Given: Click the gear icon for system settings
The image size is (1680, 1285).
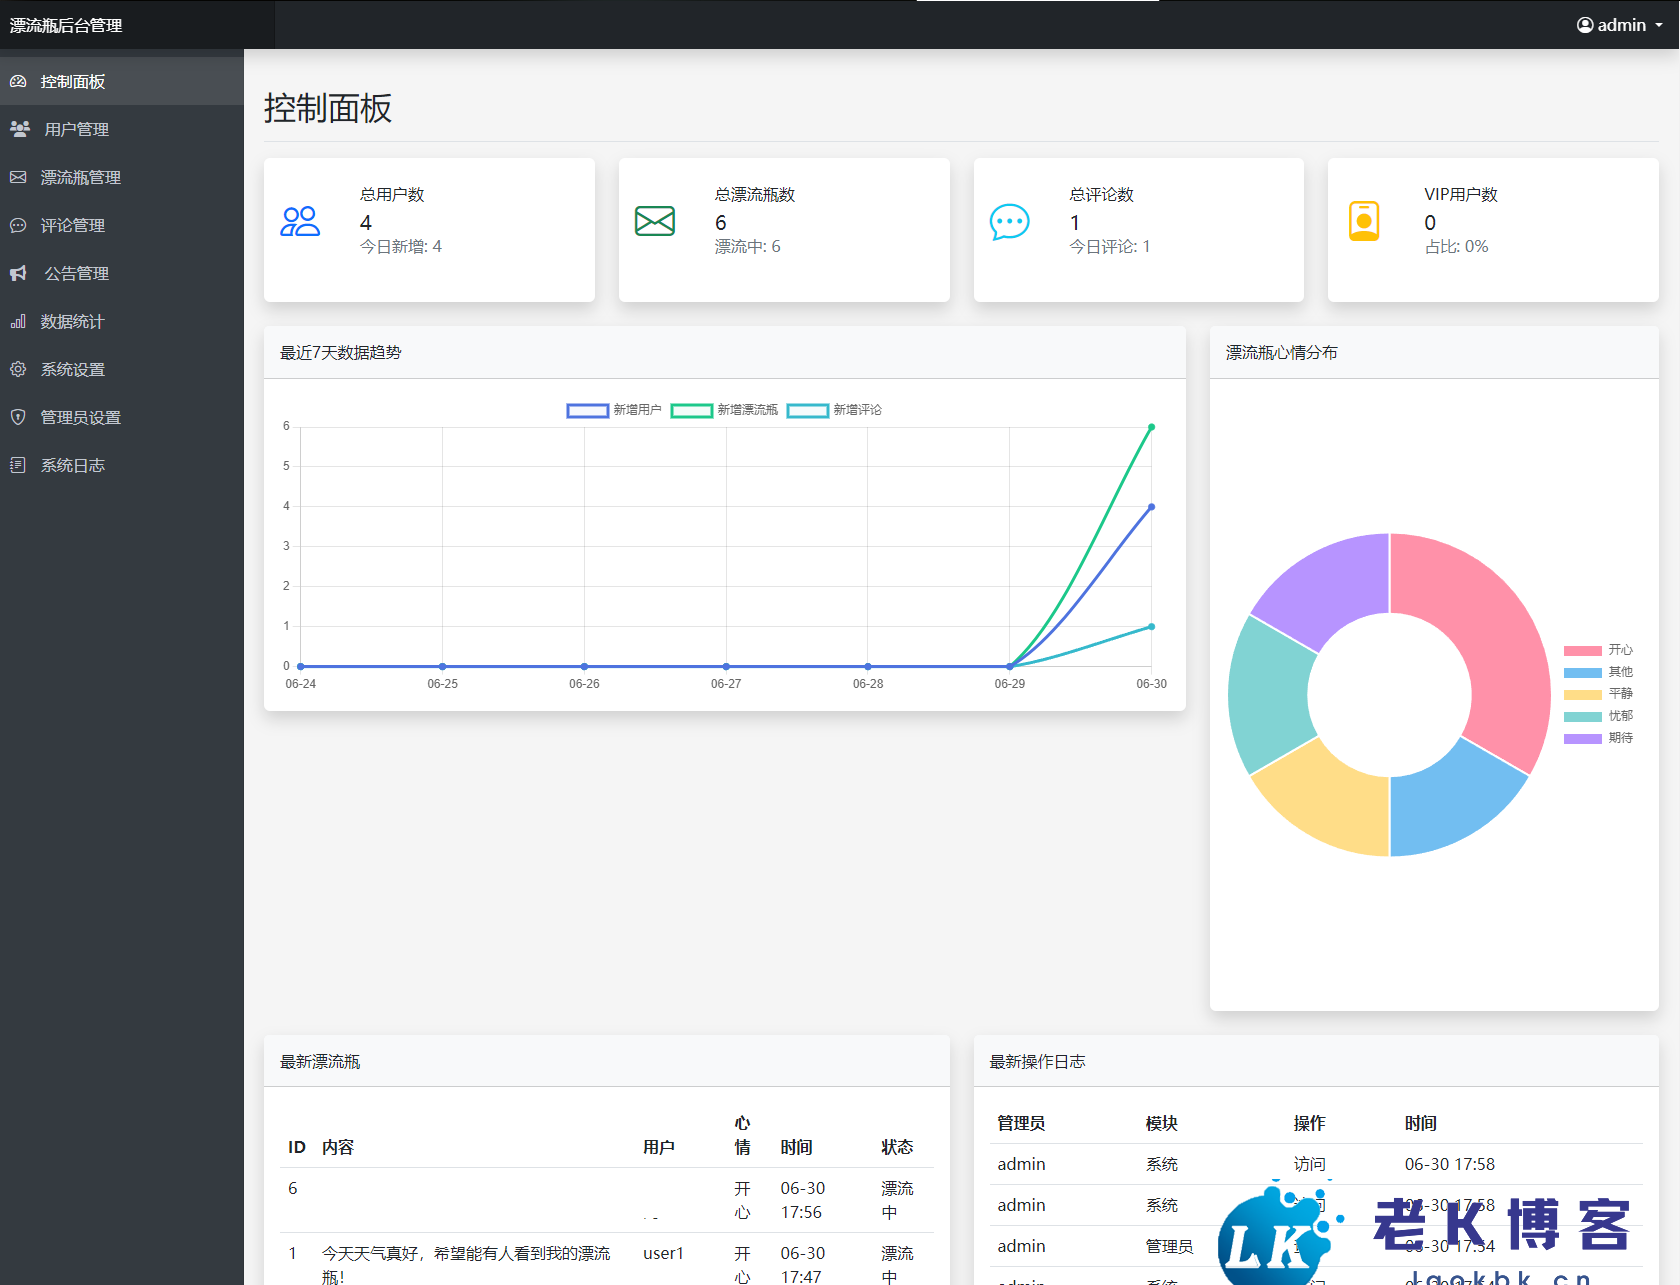Looking at the screenshot, I should (x=18, y=369).
